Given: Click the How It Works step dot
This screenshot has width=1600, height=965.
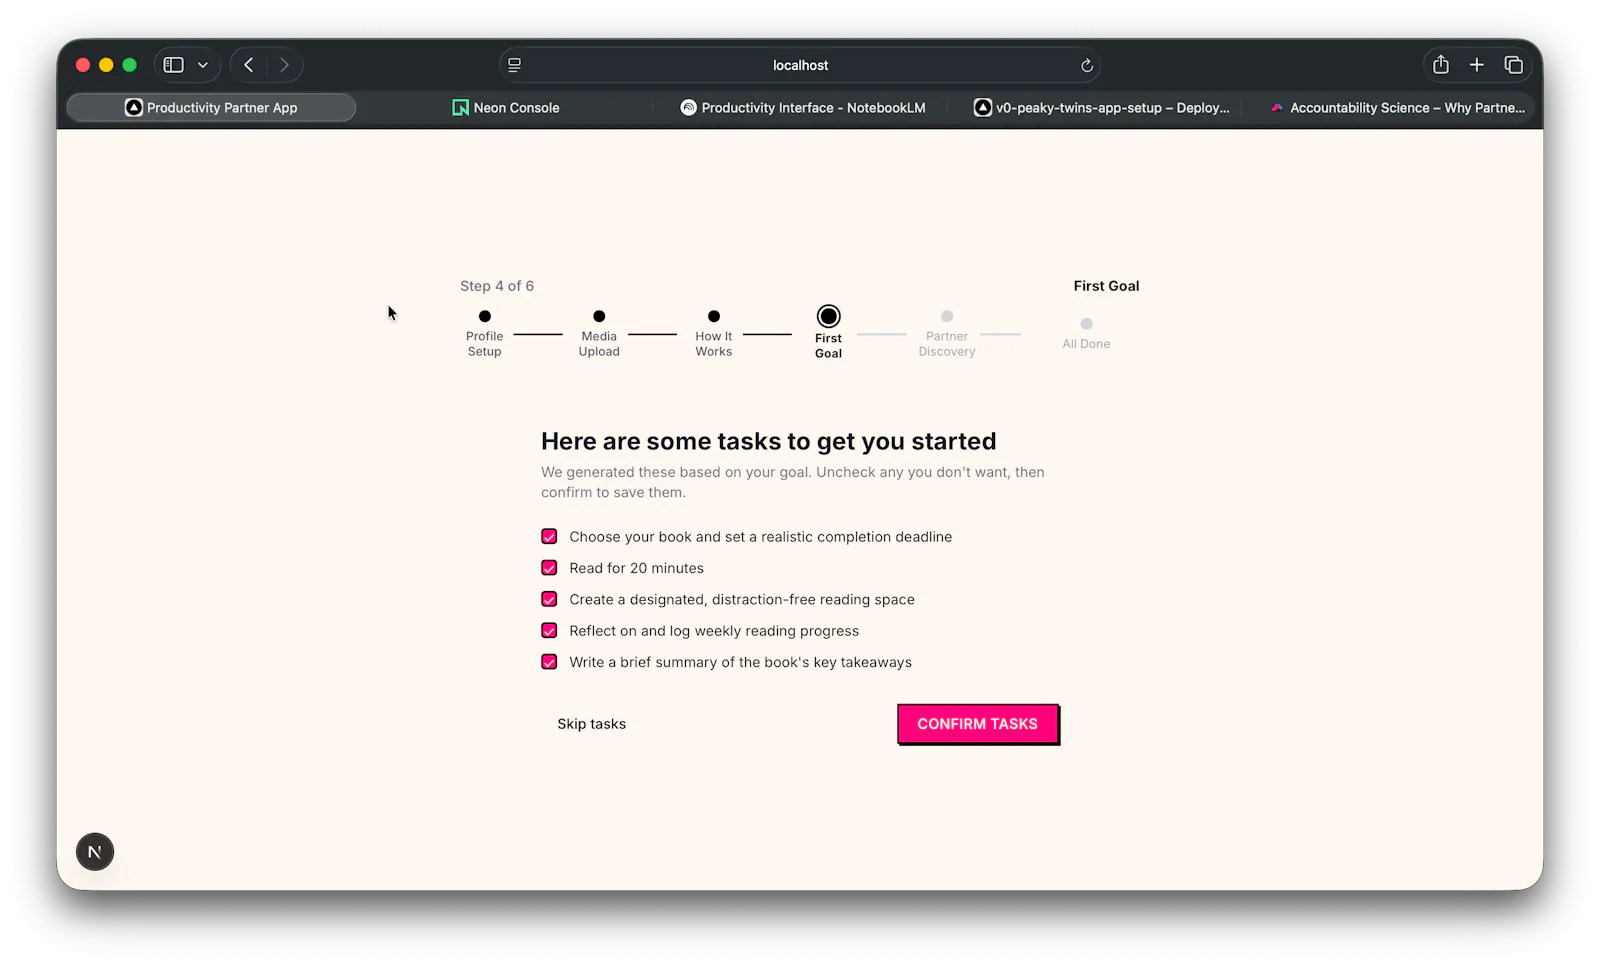Looking at the screenshot, I should coord(714,316).
